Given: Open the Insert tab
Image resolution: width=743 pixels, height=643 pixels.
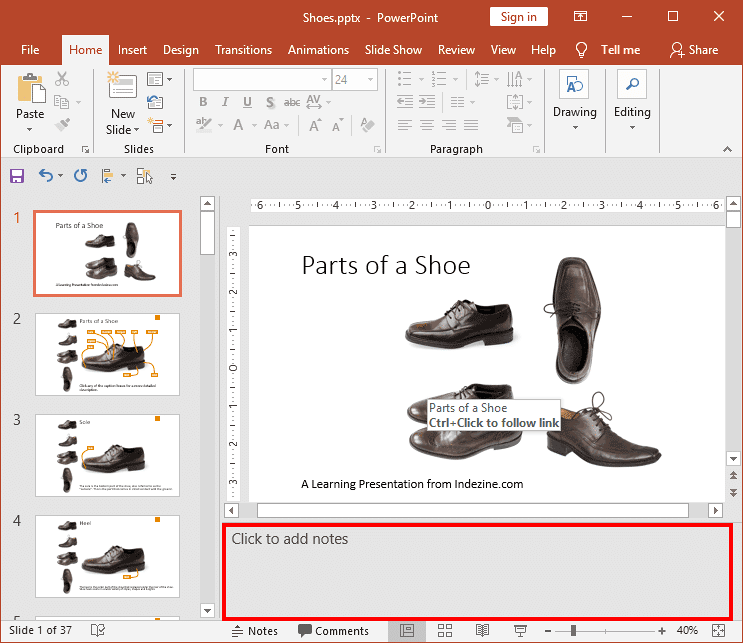Looking at the screenshot, I should 132,50.
